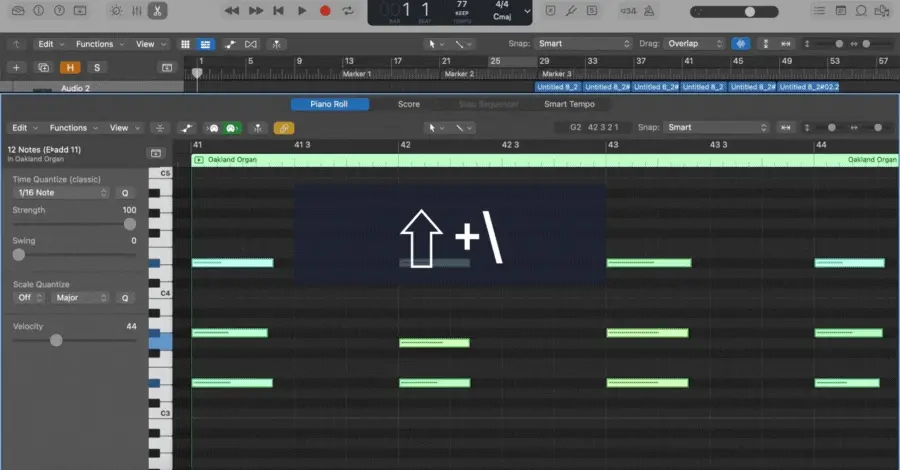This screenshot has width=900, height=470.
Task: Open the Tracks area Edit menu
Action: click(51, 44)
